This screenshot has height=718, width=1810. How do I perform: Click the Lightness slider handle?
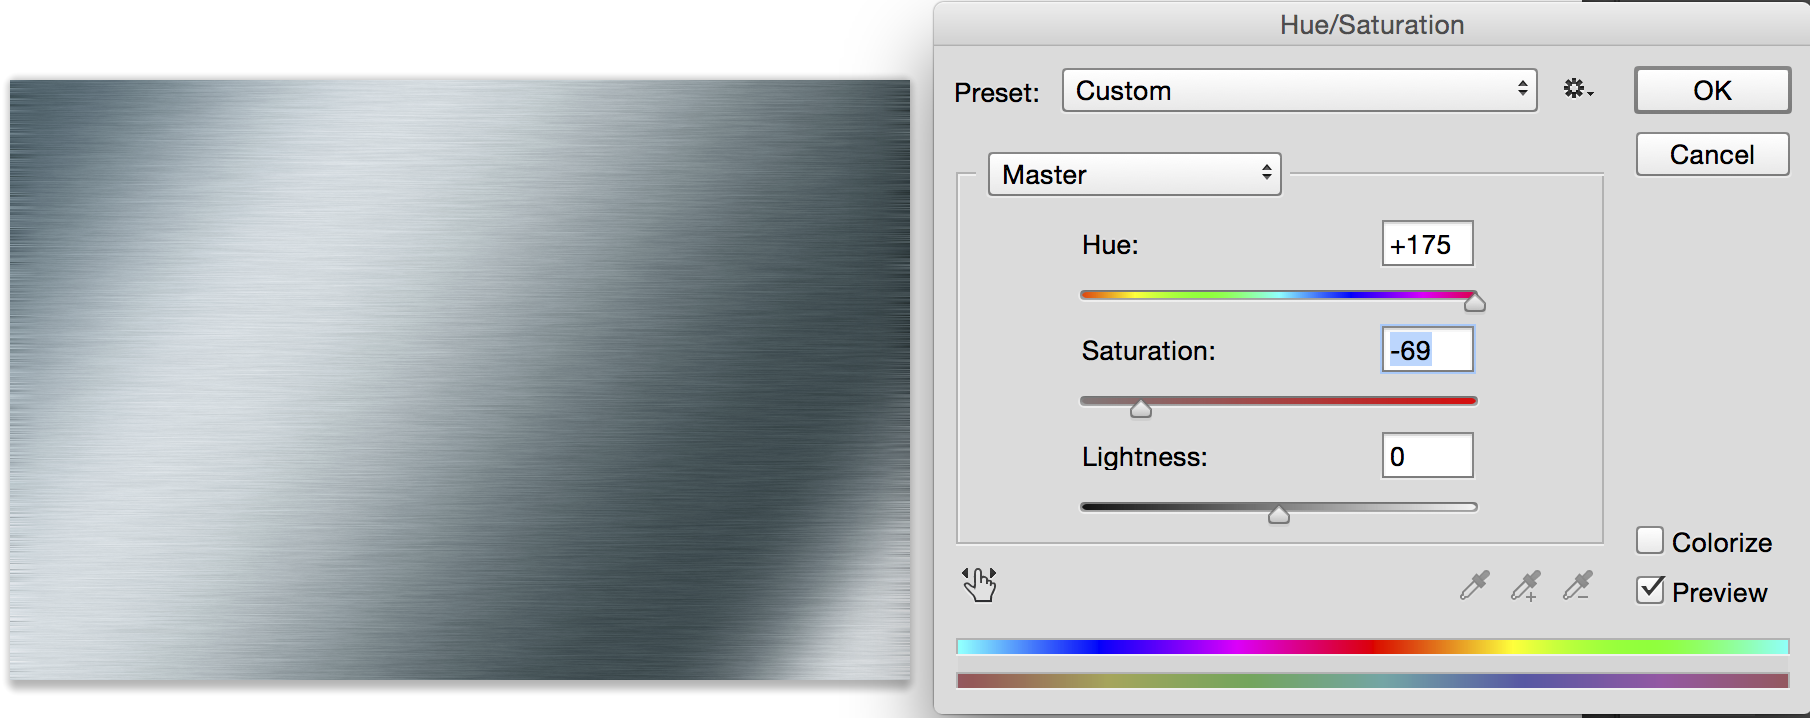[x=1279, y=514]
